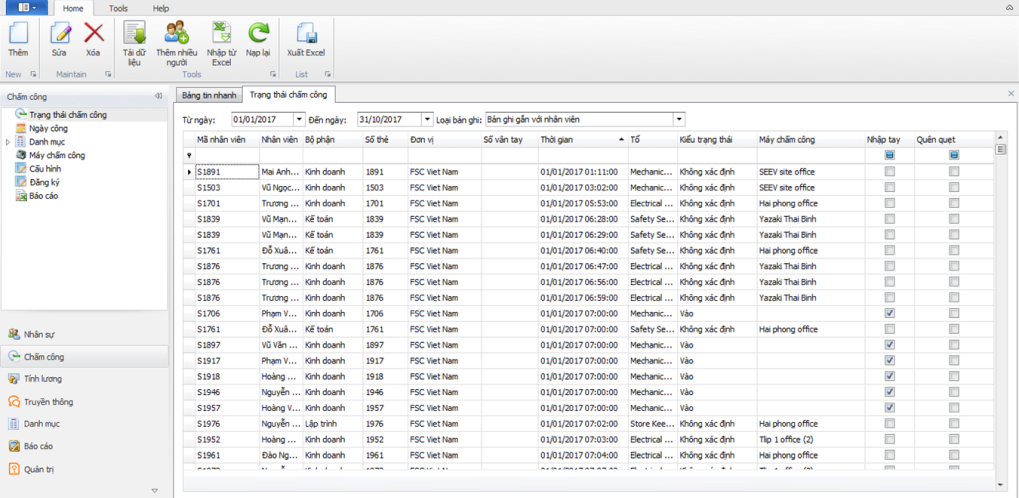Sort by Máy chấm công column header
This screenshot has width=1019, height=498.
point(810,139)
